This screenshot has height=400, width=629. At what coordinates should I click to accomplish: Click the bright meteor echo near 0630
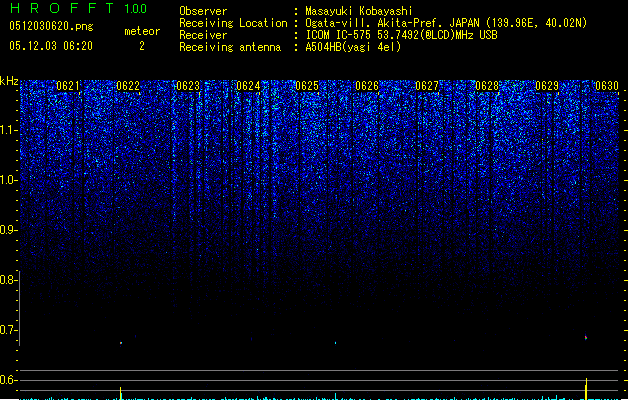point(586,337)
